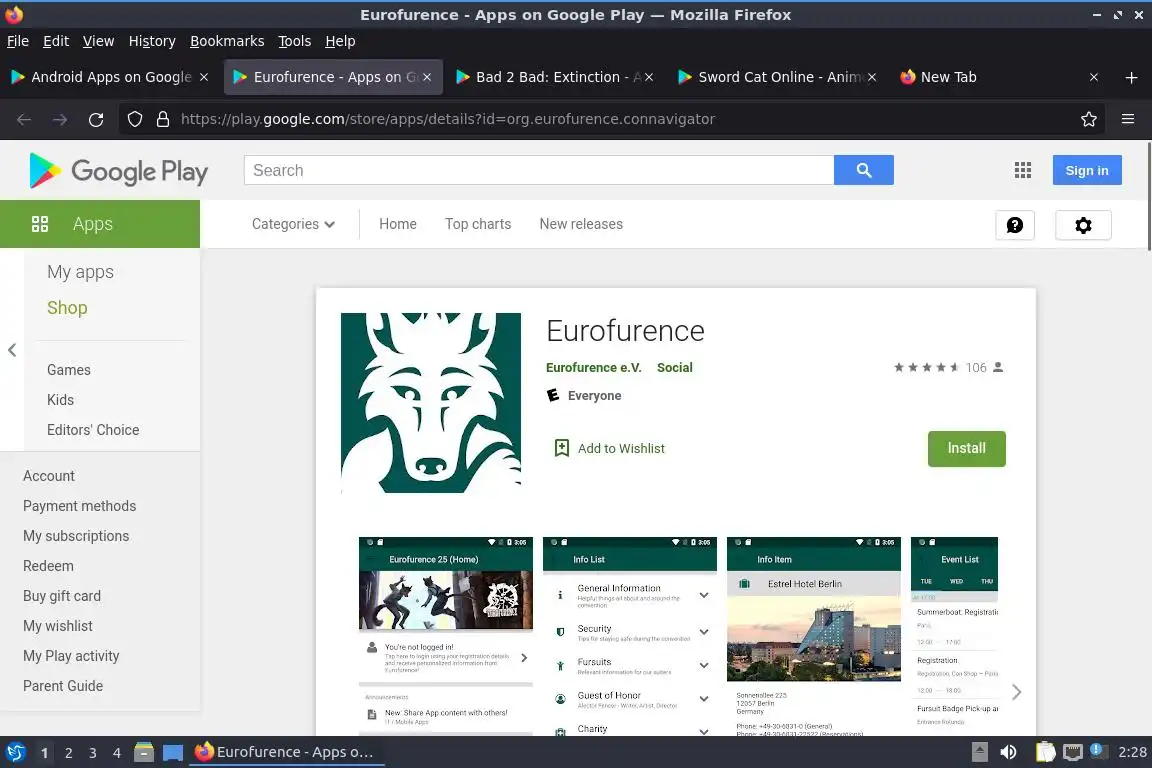Click the forward navigation arrow
Viewport: 1152px width, 768px height.
60,119
